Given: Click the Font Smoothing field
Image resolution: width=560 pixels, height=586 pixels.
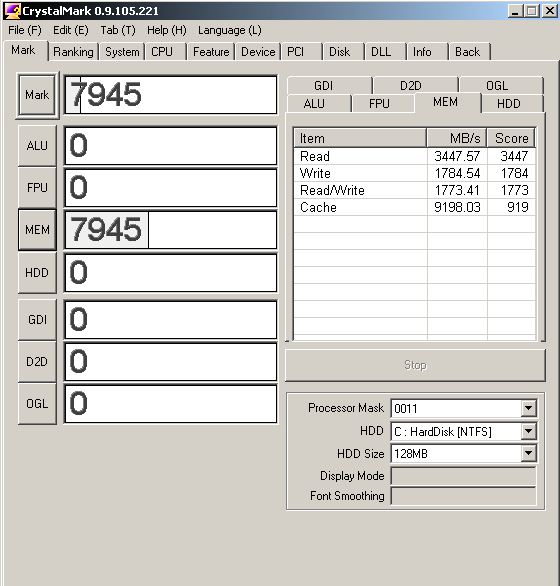Looking at the screenshot, I should coord(463,496).
